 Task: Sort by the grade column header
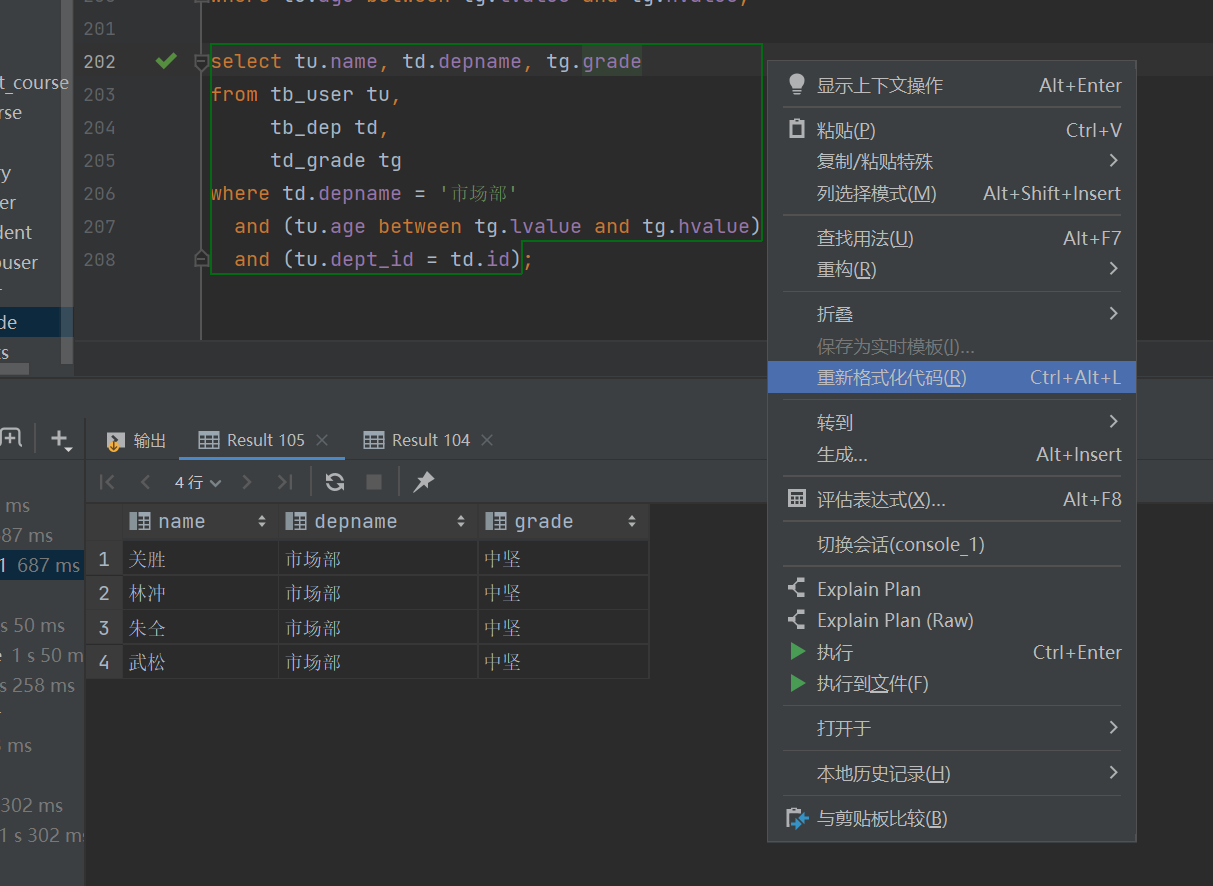(x=543, y=521)
